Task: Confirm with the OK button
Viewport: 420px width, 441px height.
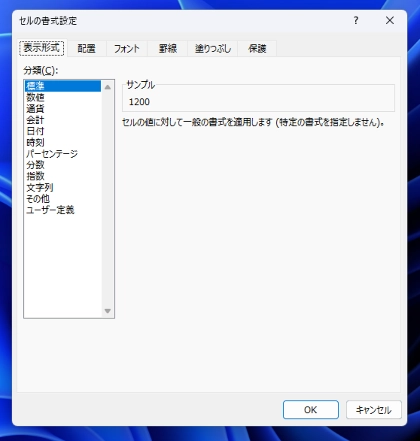Action: coord(311,410)
